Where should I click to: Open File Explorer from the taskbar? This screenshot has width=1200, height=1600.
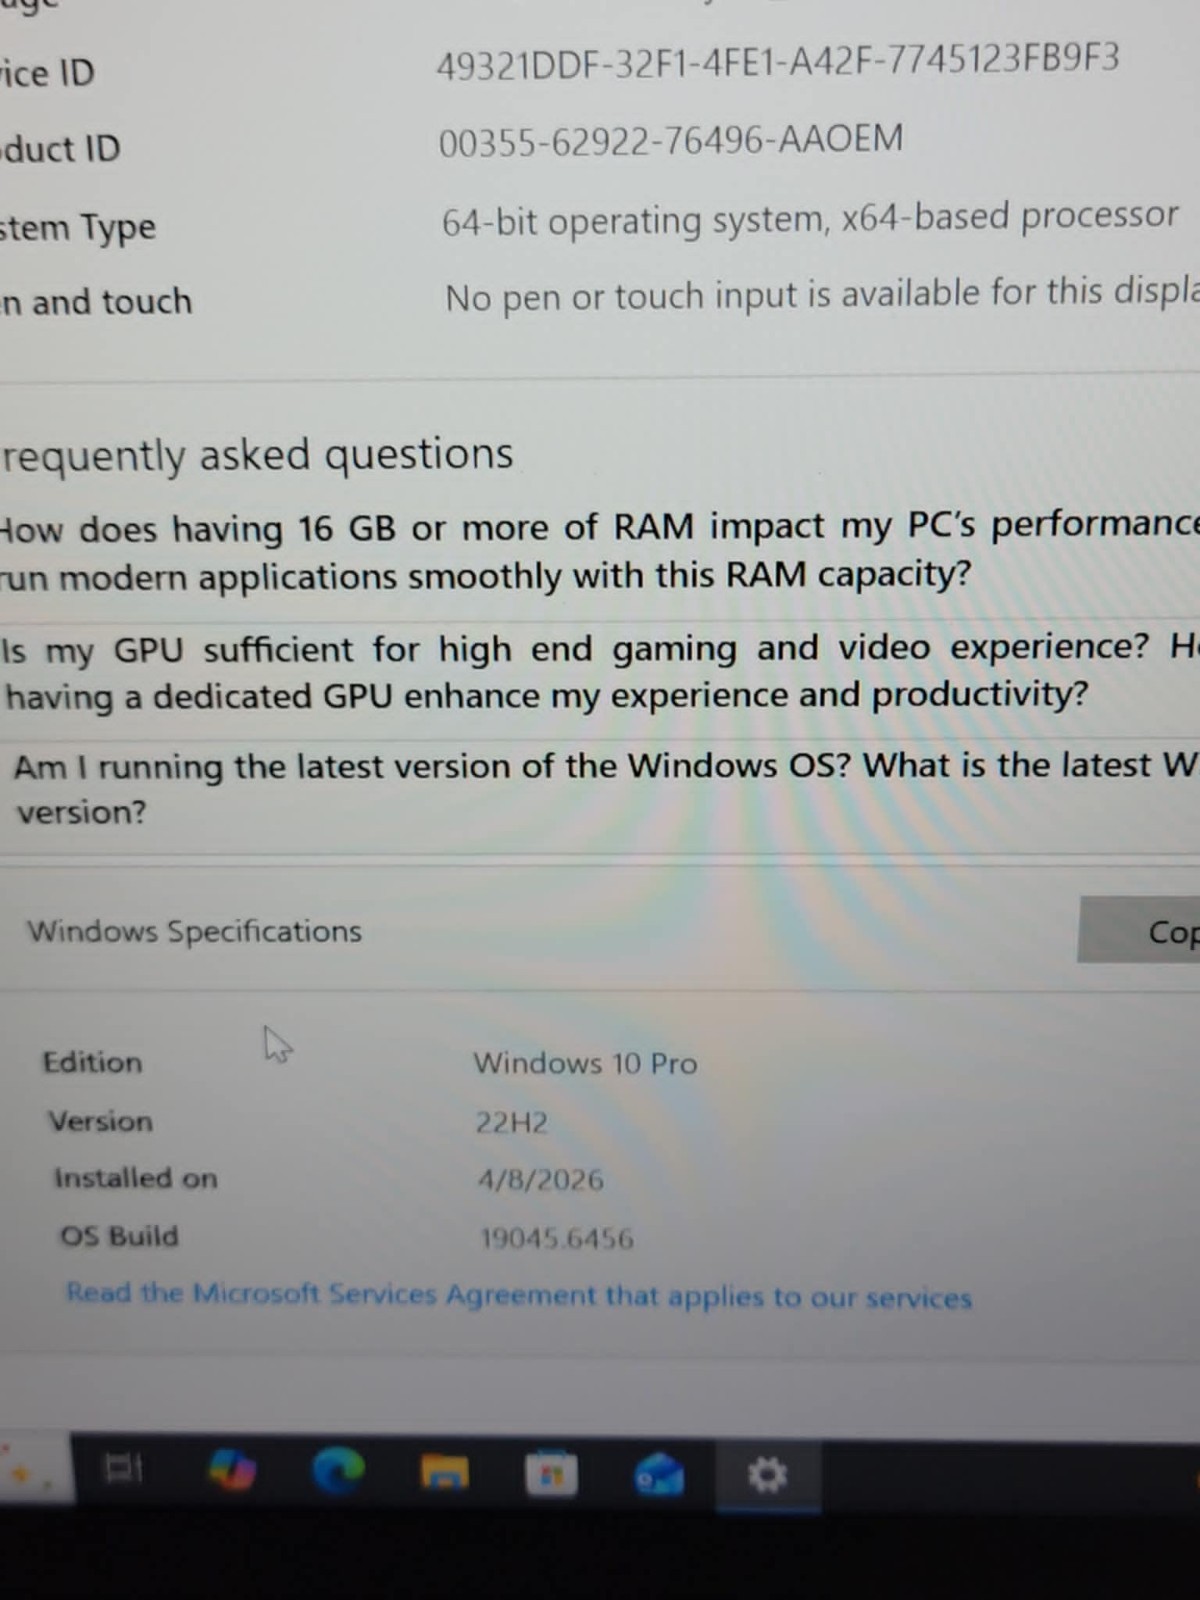(x=444, y=1473)
